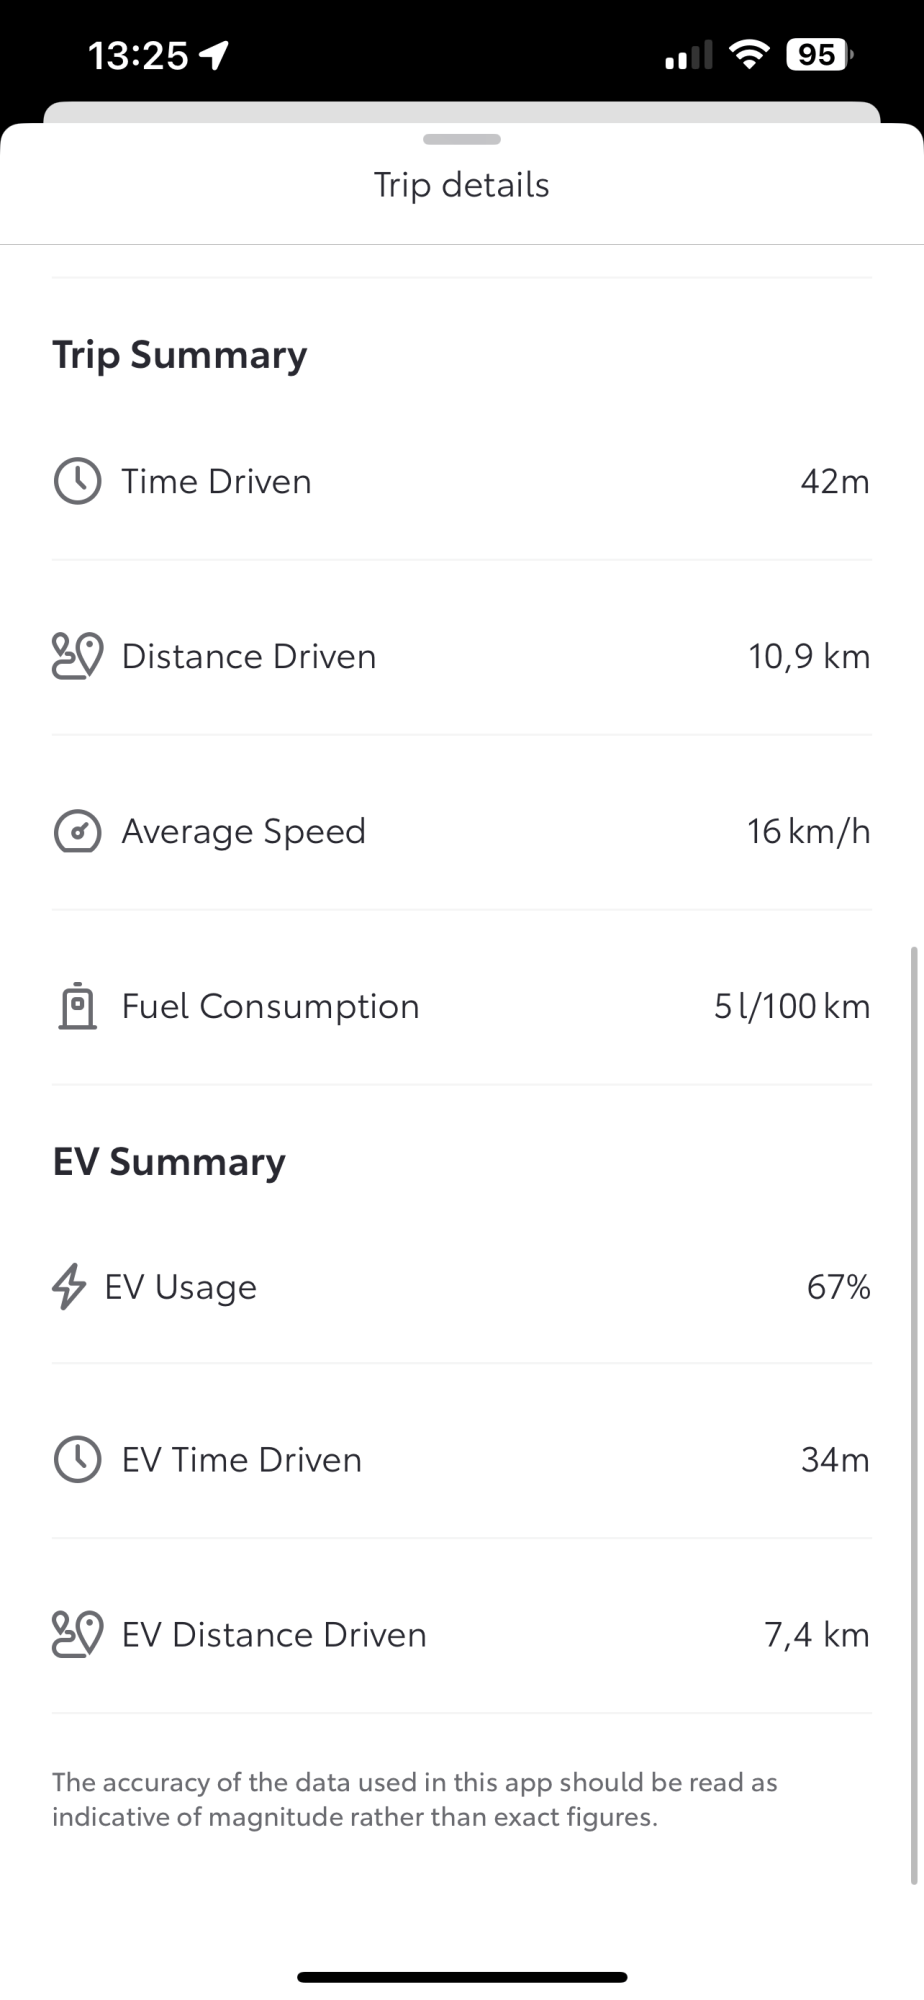Tap the battery indicator in status bar

(x=820, y=55)
